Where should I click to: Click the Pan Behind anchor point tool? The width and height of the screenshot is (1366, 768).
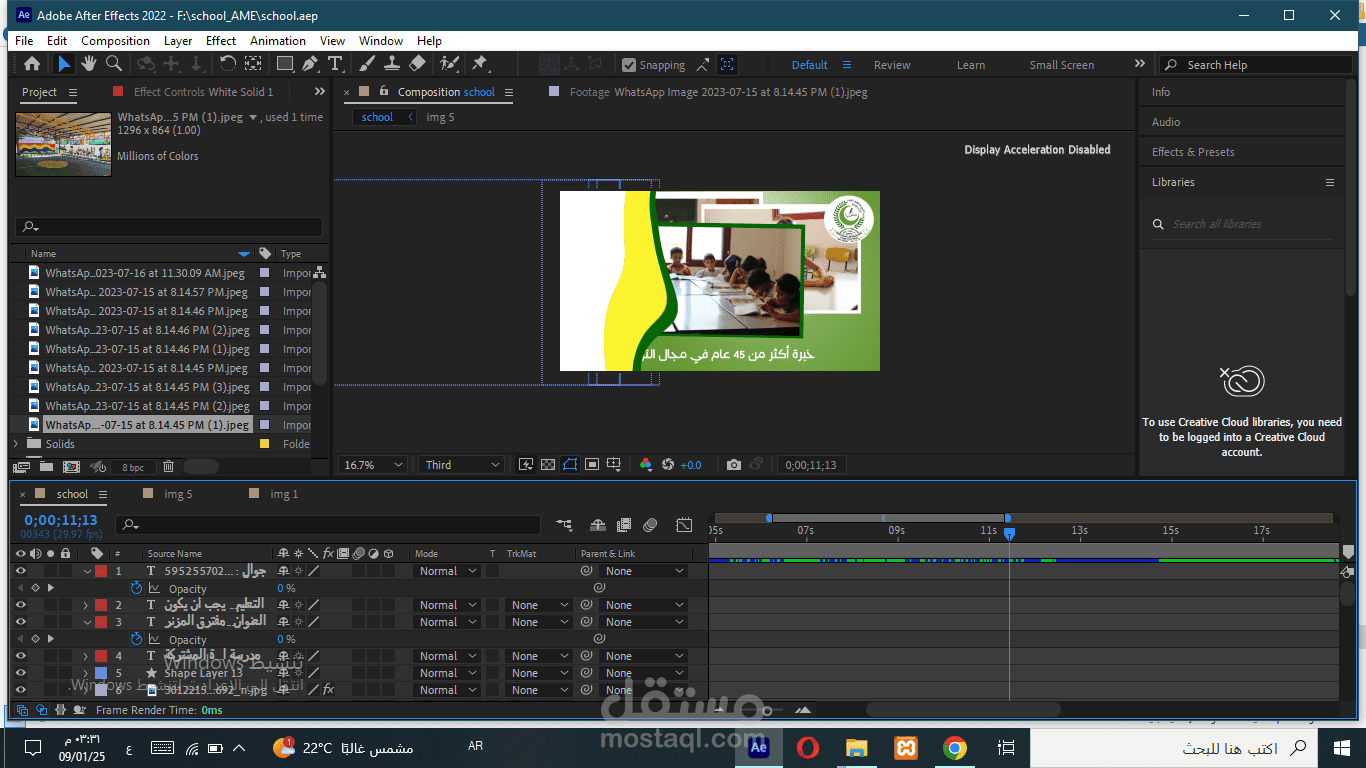tap(253, 64)
